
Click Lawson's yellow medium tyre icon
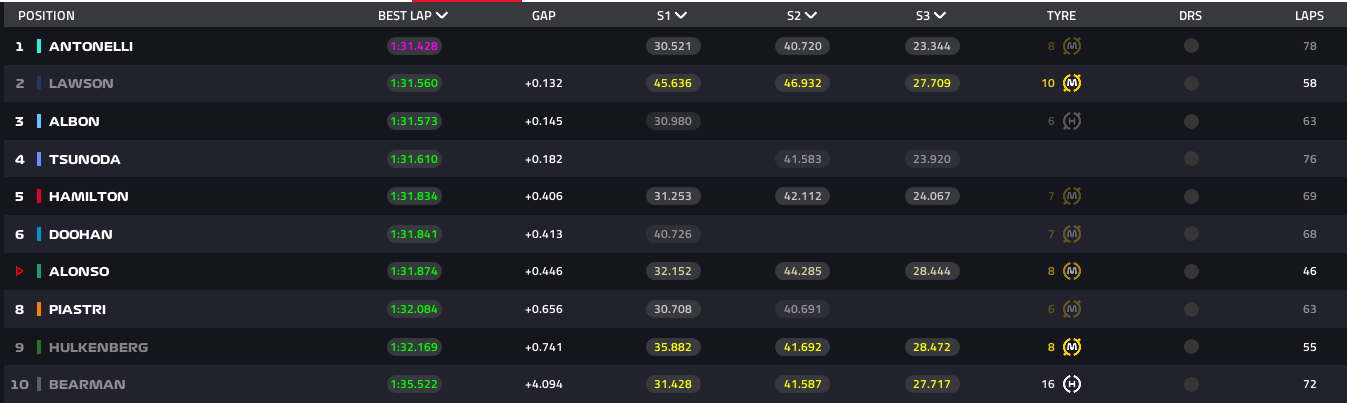(x=1072, y=83)
